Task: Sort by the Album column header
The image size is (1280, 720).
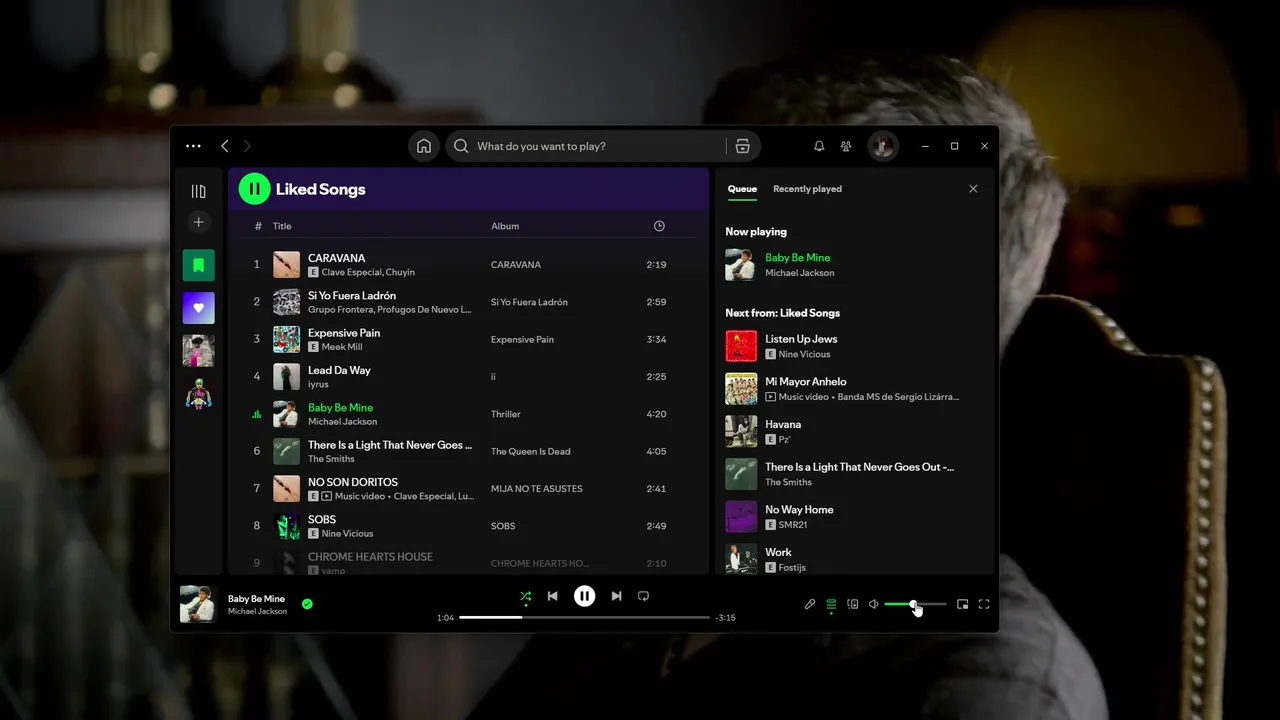Action: 505,226
